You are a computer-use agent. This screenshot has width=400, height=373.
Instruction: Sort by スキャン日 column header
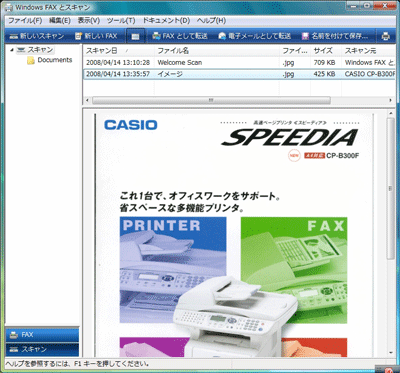(x=119, y=51)
